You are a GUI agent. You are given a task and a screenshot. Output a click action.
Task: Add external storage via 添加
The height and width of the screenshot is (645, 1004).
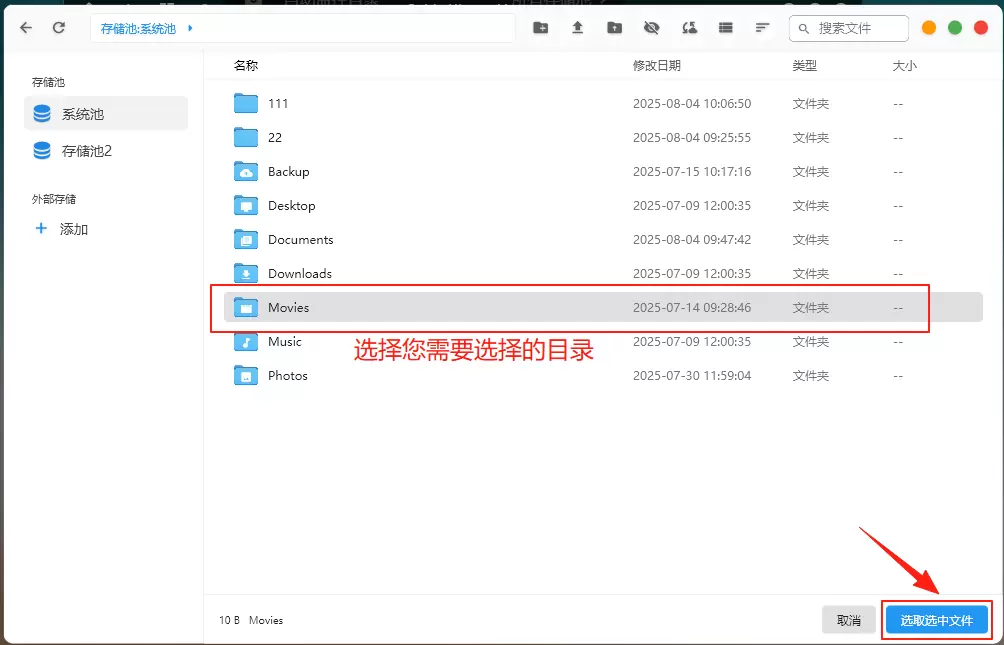pos(73,229)
